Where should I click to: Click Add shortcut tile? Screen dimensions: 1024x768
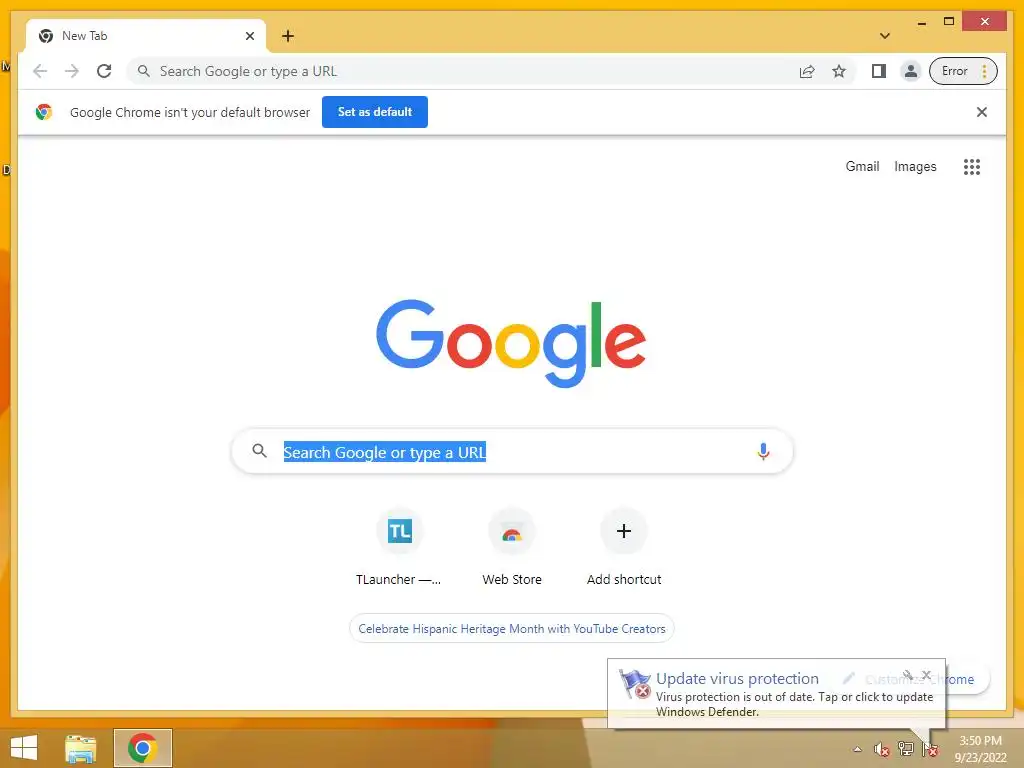pyautogui.click(x=624, y=547)
